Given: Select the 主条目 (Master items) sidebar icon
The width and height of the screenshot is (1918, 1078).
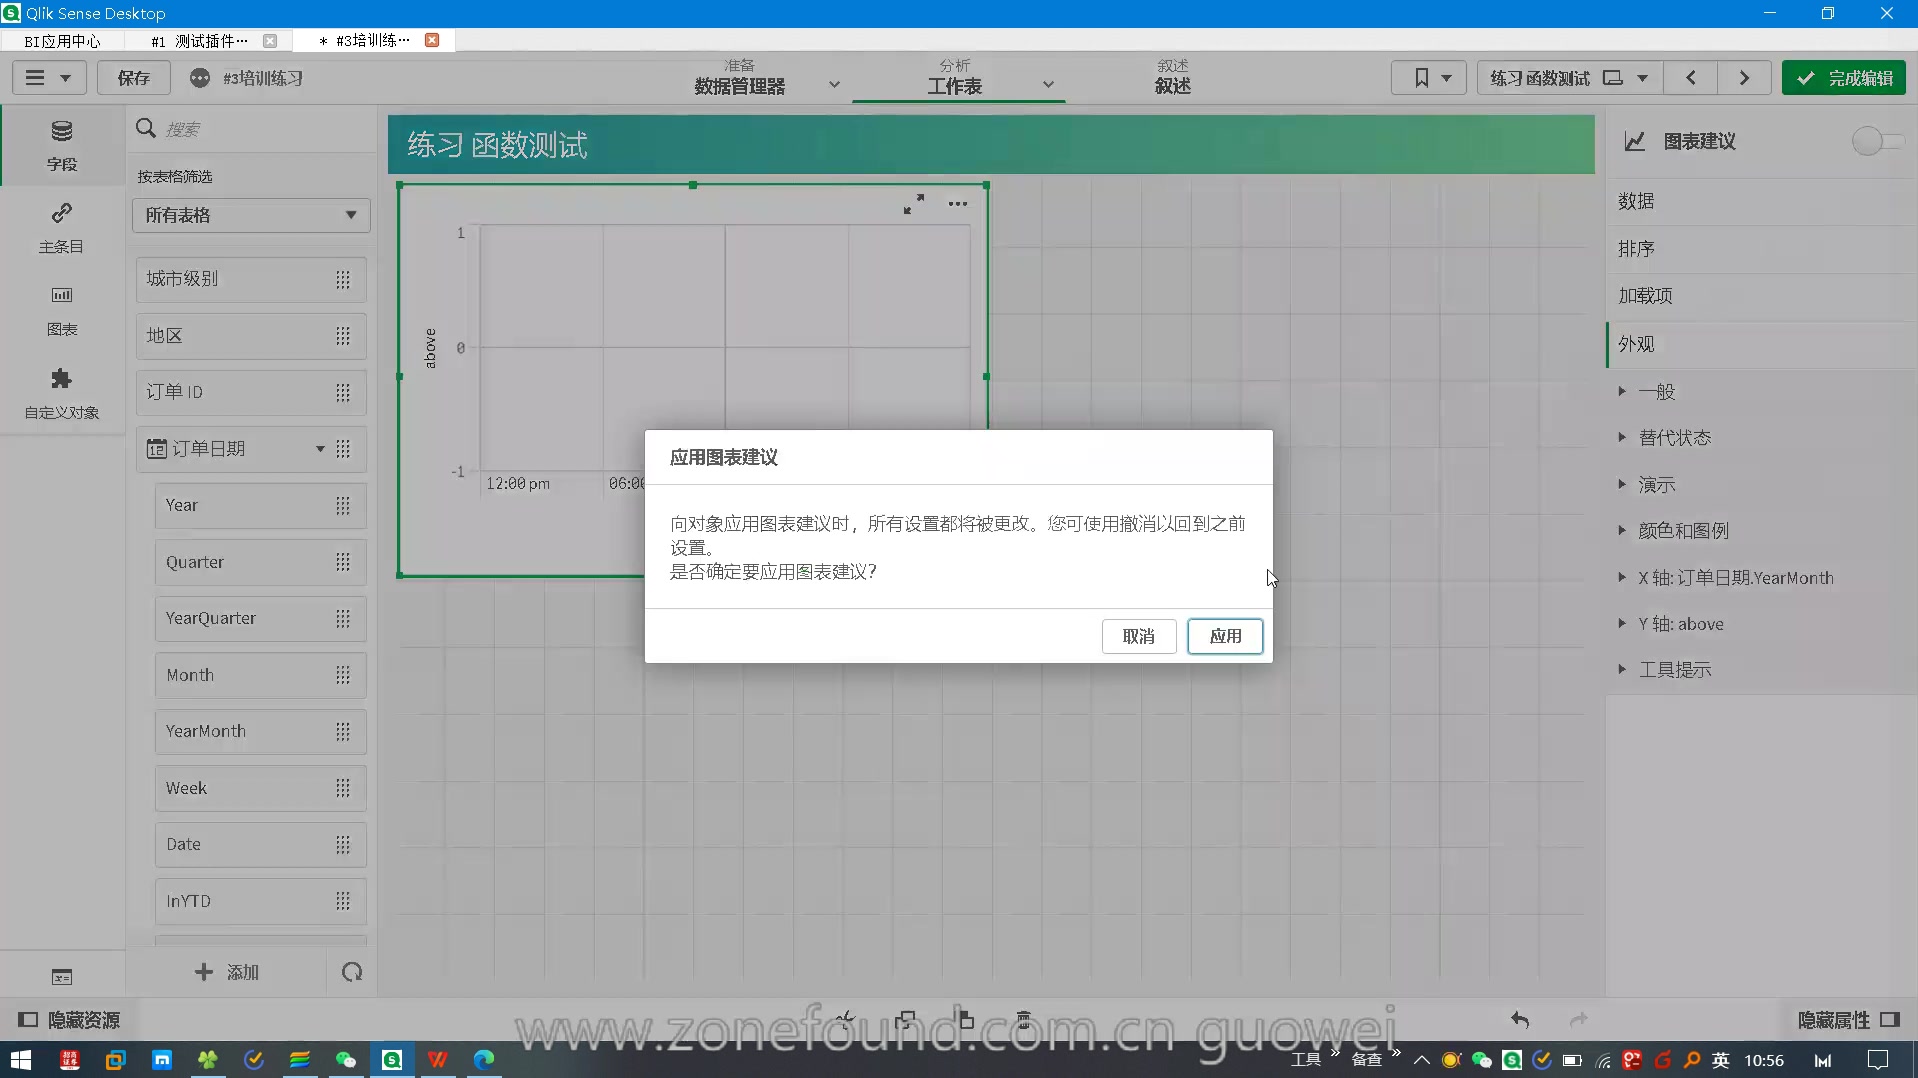Looking at the screenshot, I should coord(62,228).
